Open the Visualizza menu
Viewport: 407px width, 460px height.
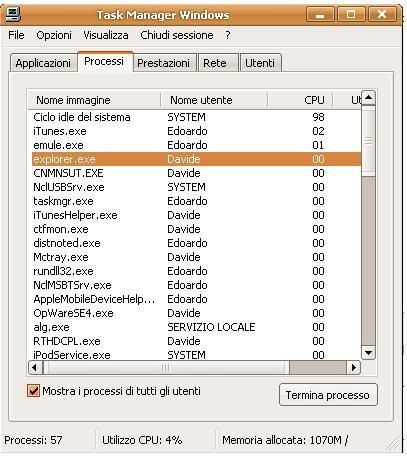pyautogui.click(x=106, y=35)
